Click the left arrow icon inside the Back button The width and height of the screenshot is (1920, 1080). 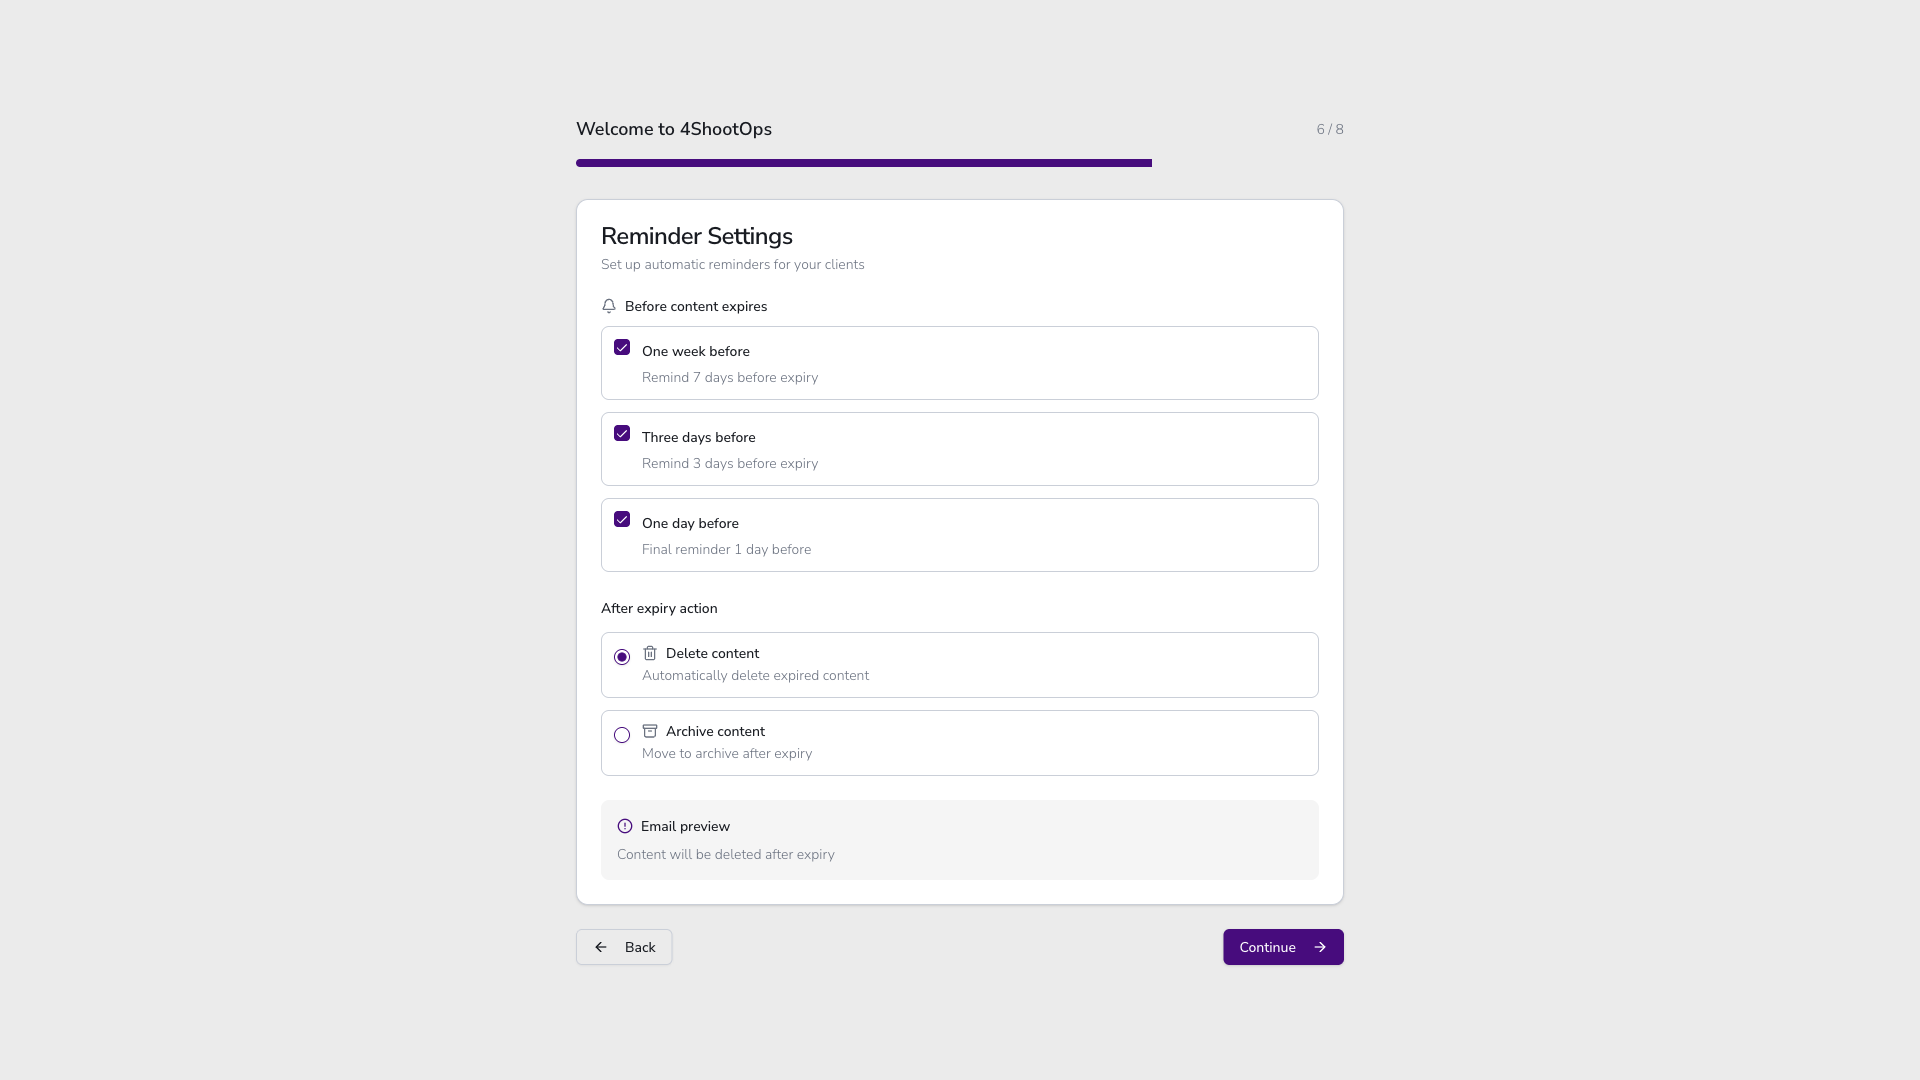click(601, 947)
